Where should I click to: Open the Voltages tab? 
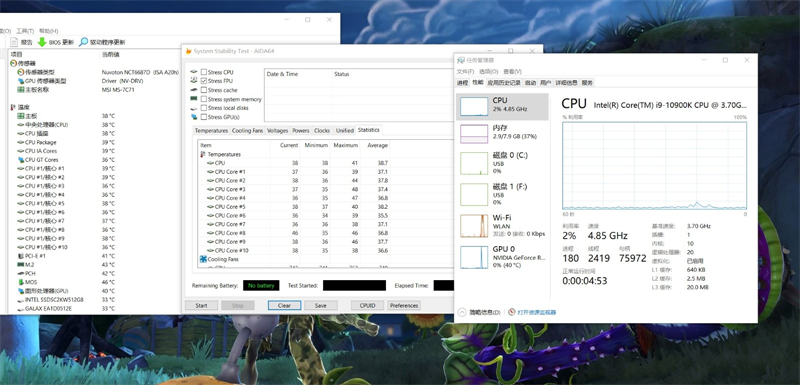(278, 131)
